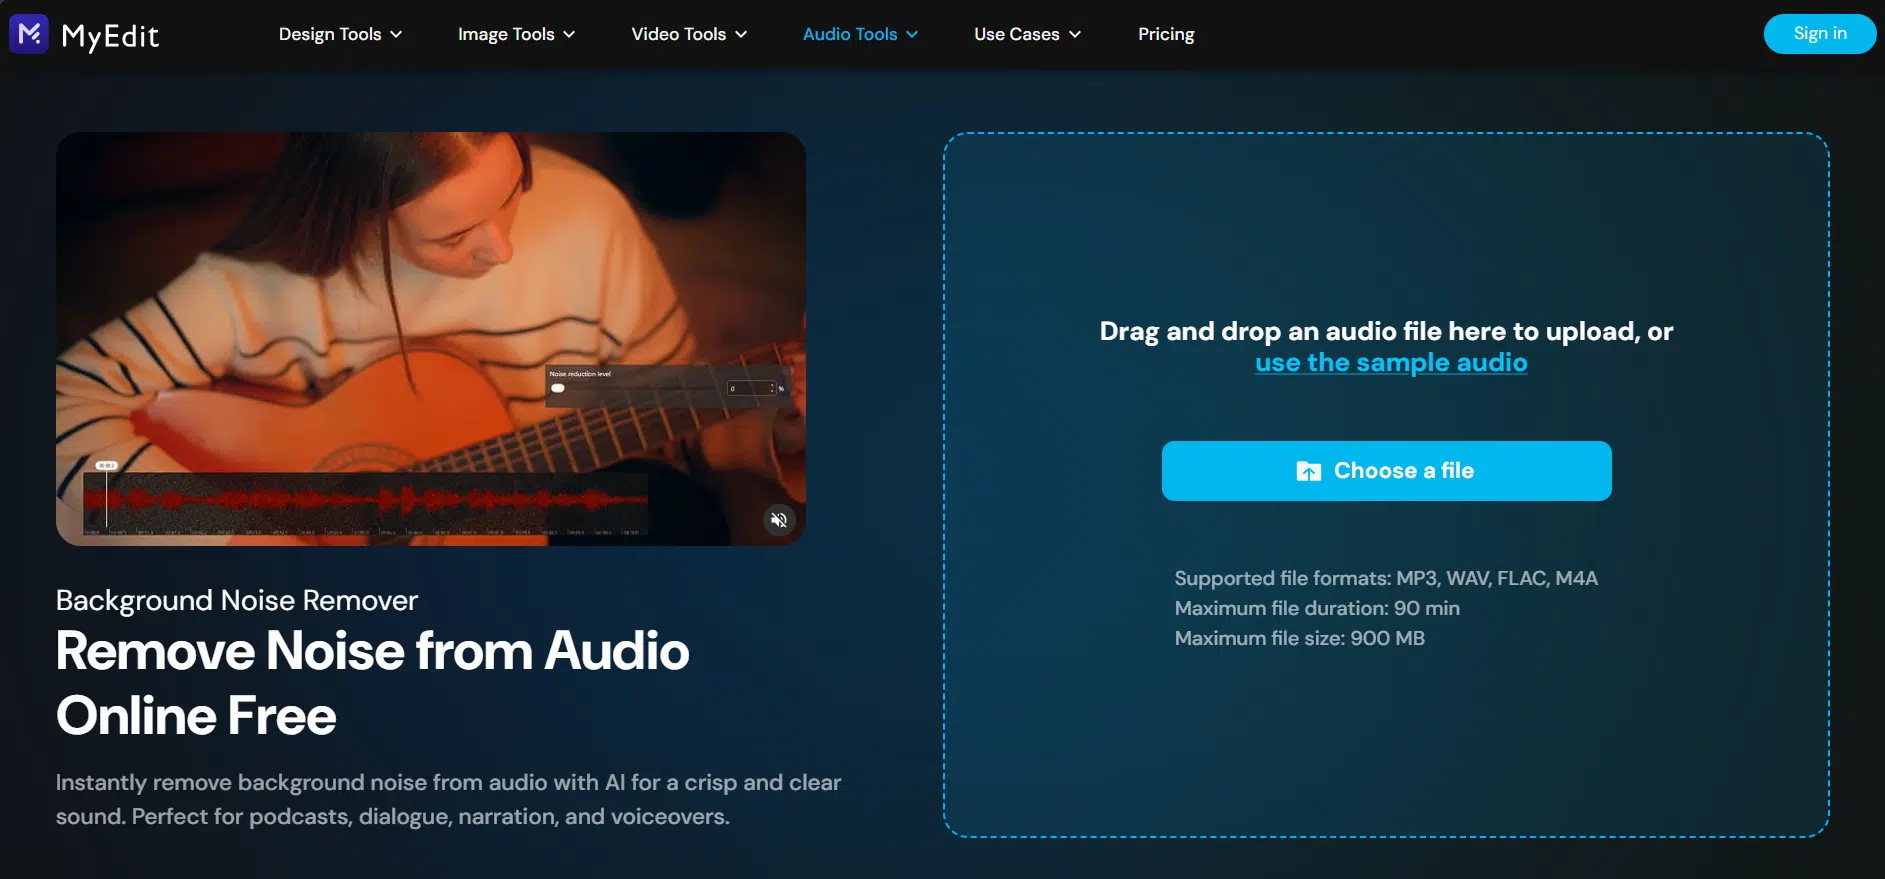
Task: Click the Noise reduction level slider handle
Action: click(x=558, y=388)
